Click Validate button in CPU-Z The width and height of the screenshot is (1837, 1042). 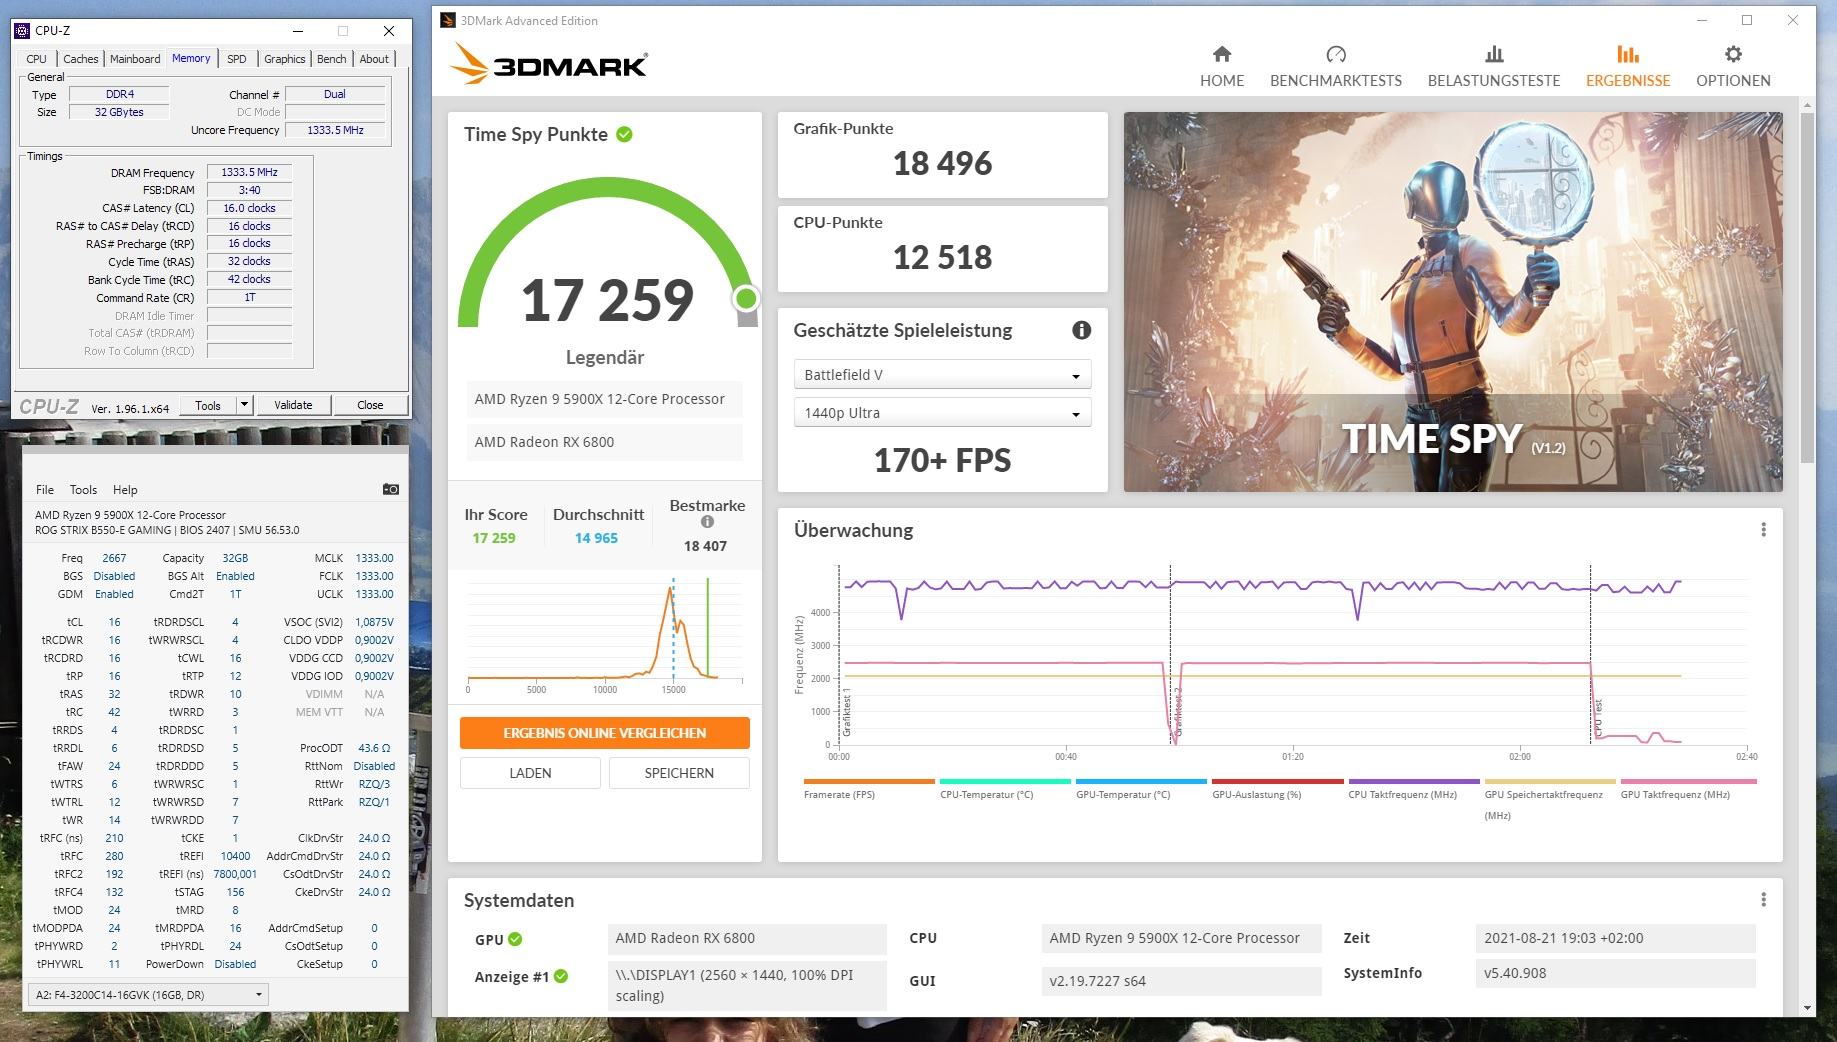pos(293,405)
